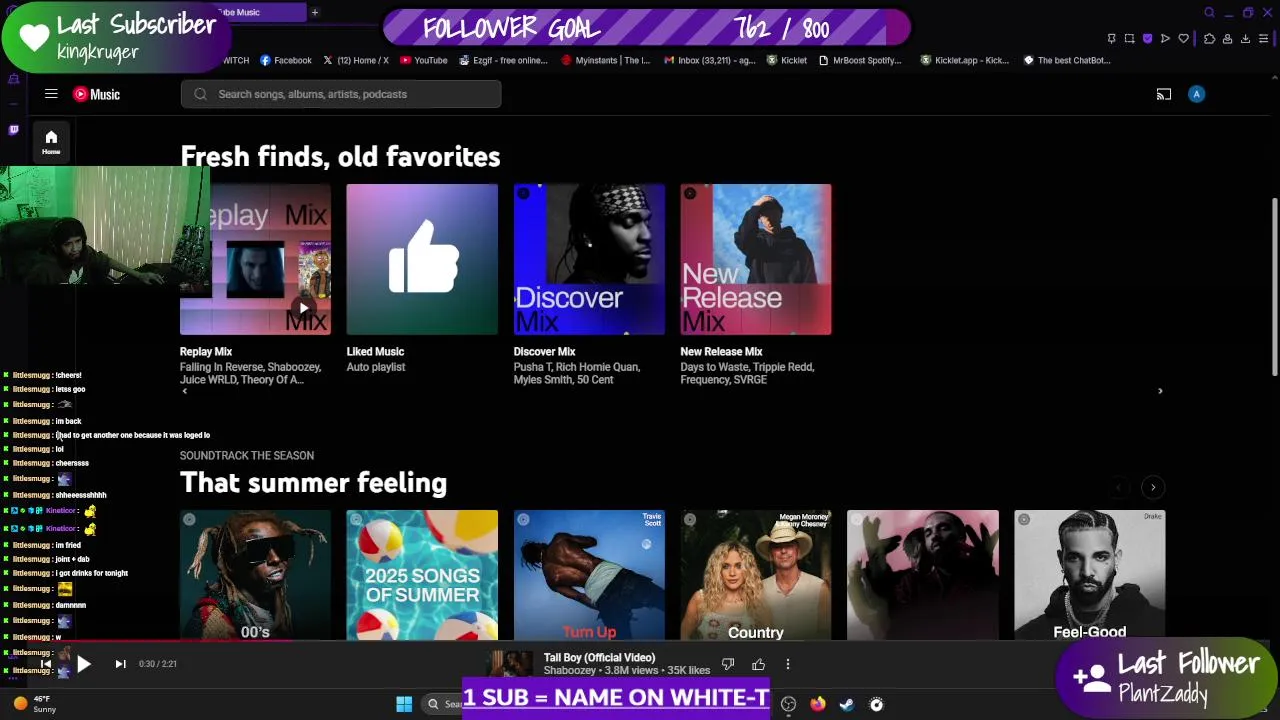Viewport: 1280px width, 720px height.
Task: Open the Liked Music auto playlist
Action: pos(422,259)
